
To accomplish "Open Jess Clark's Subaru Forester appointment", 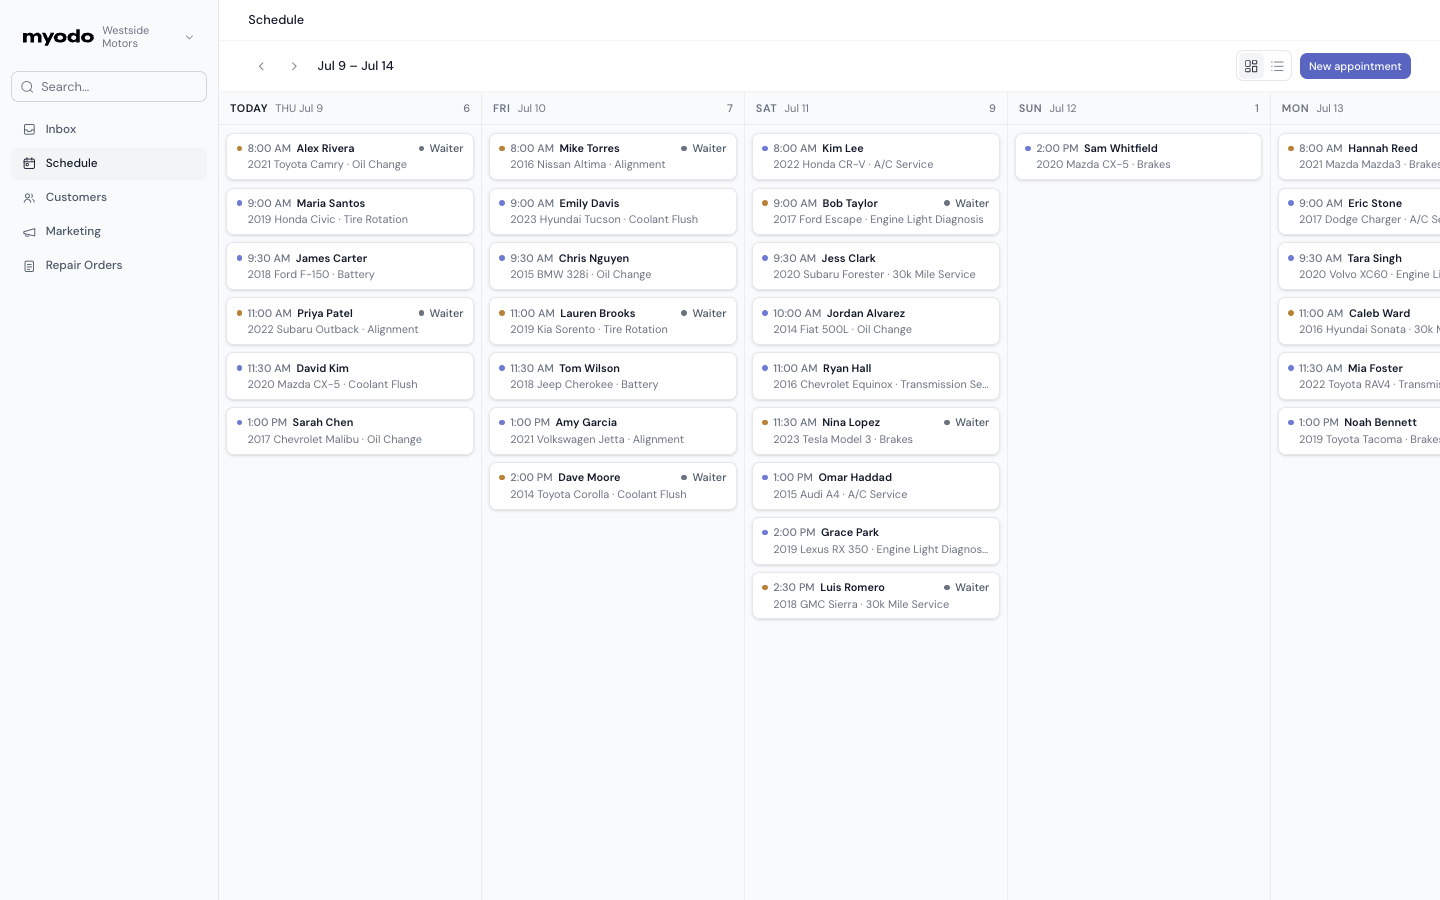I will coord(876,266).
